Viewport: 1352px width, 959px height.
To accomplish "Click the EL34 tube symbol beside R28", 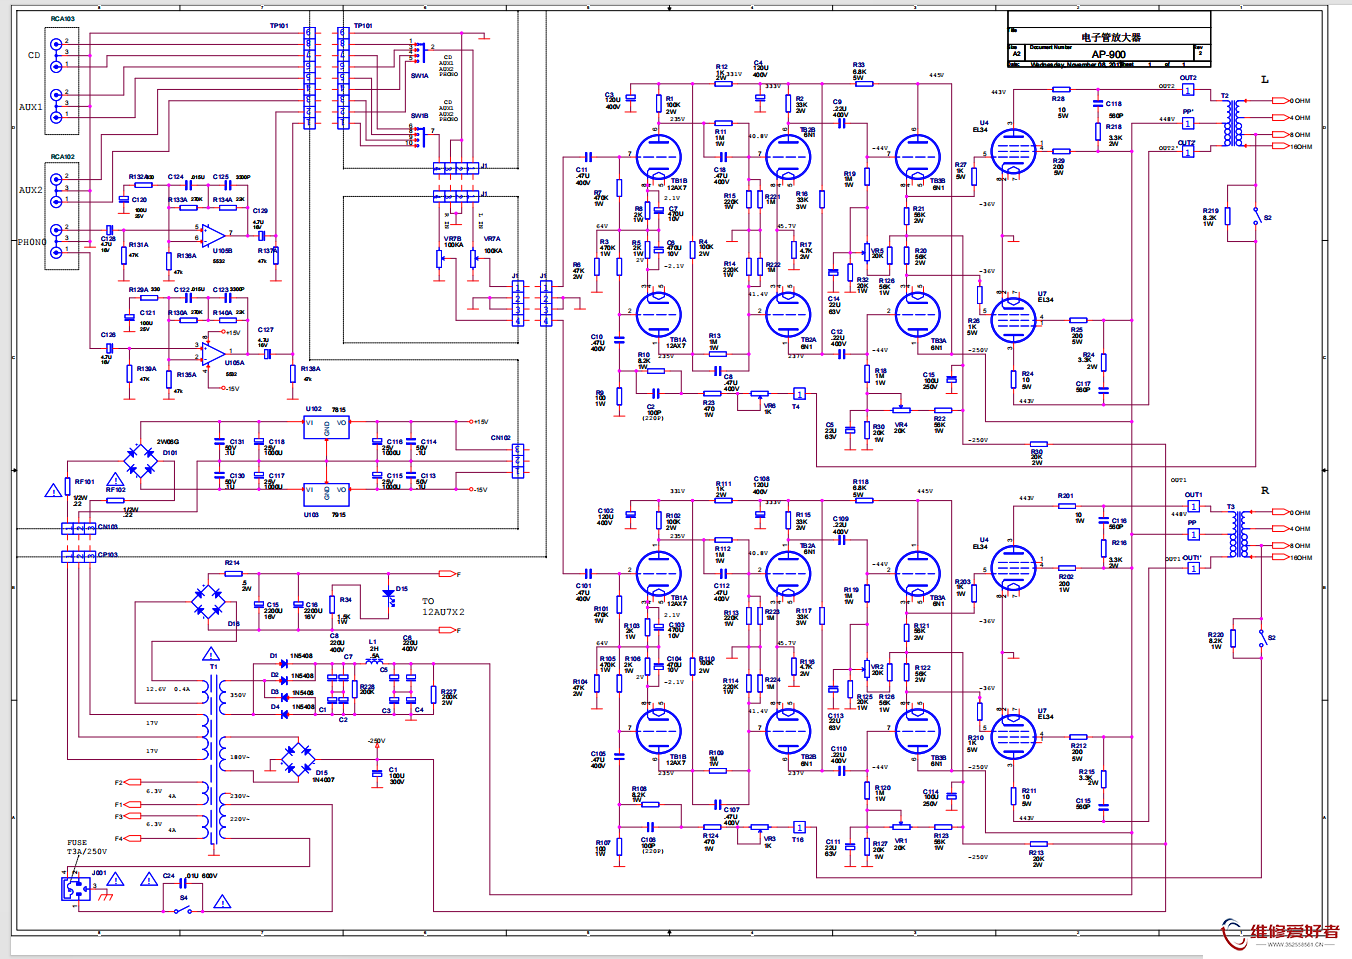I will (x=1013, y=152).
